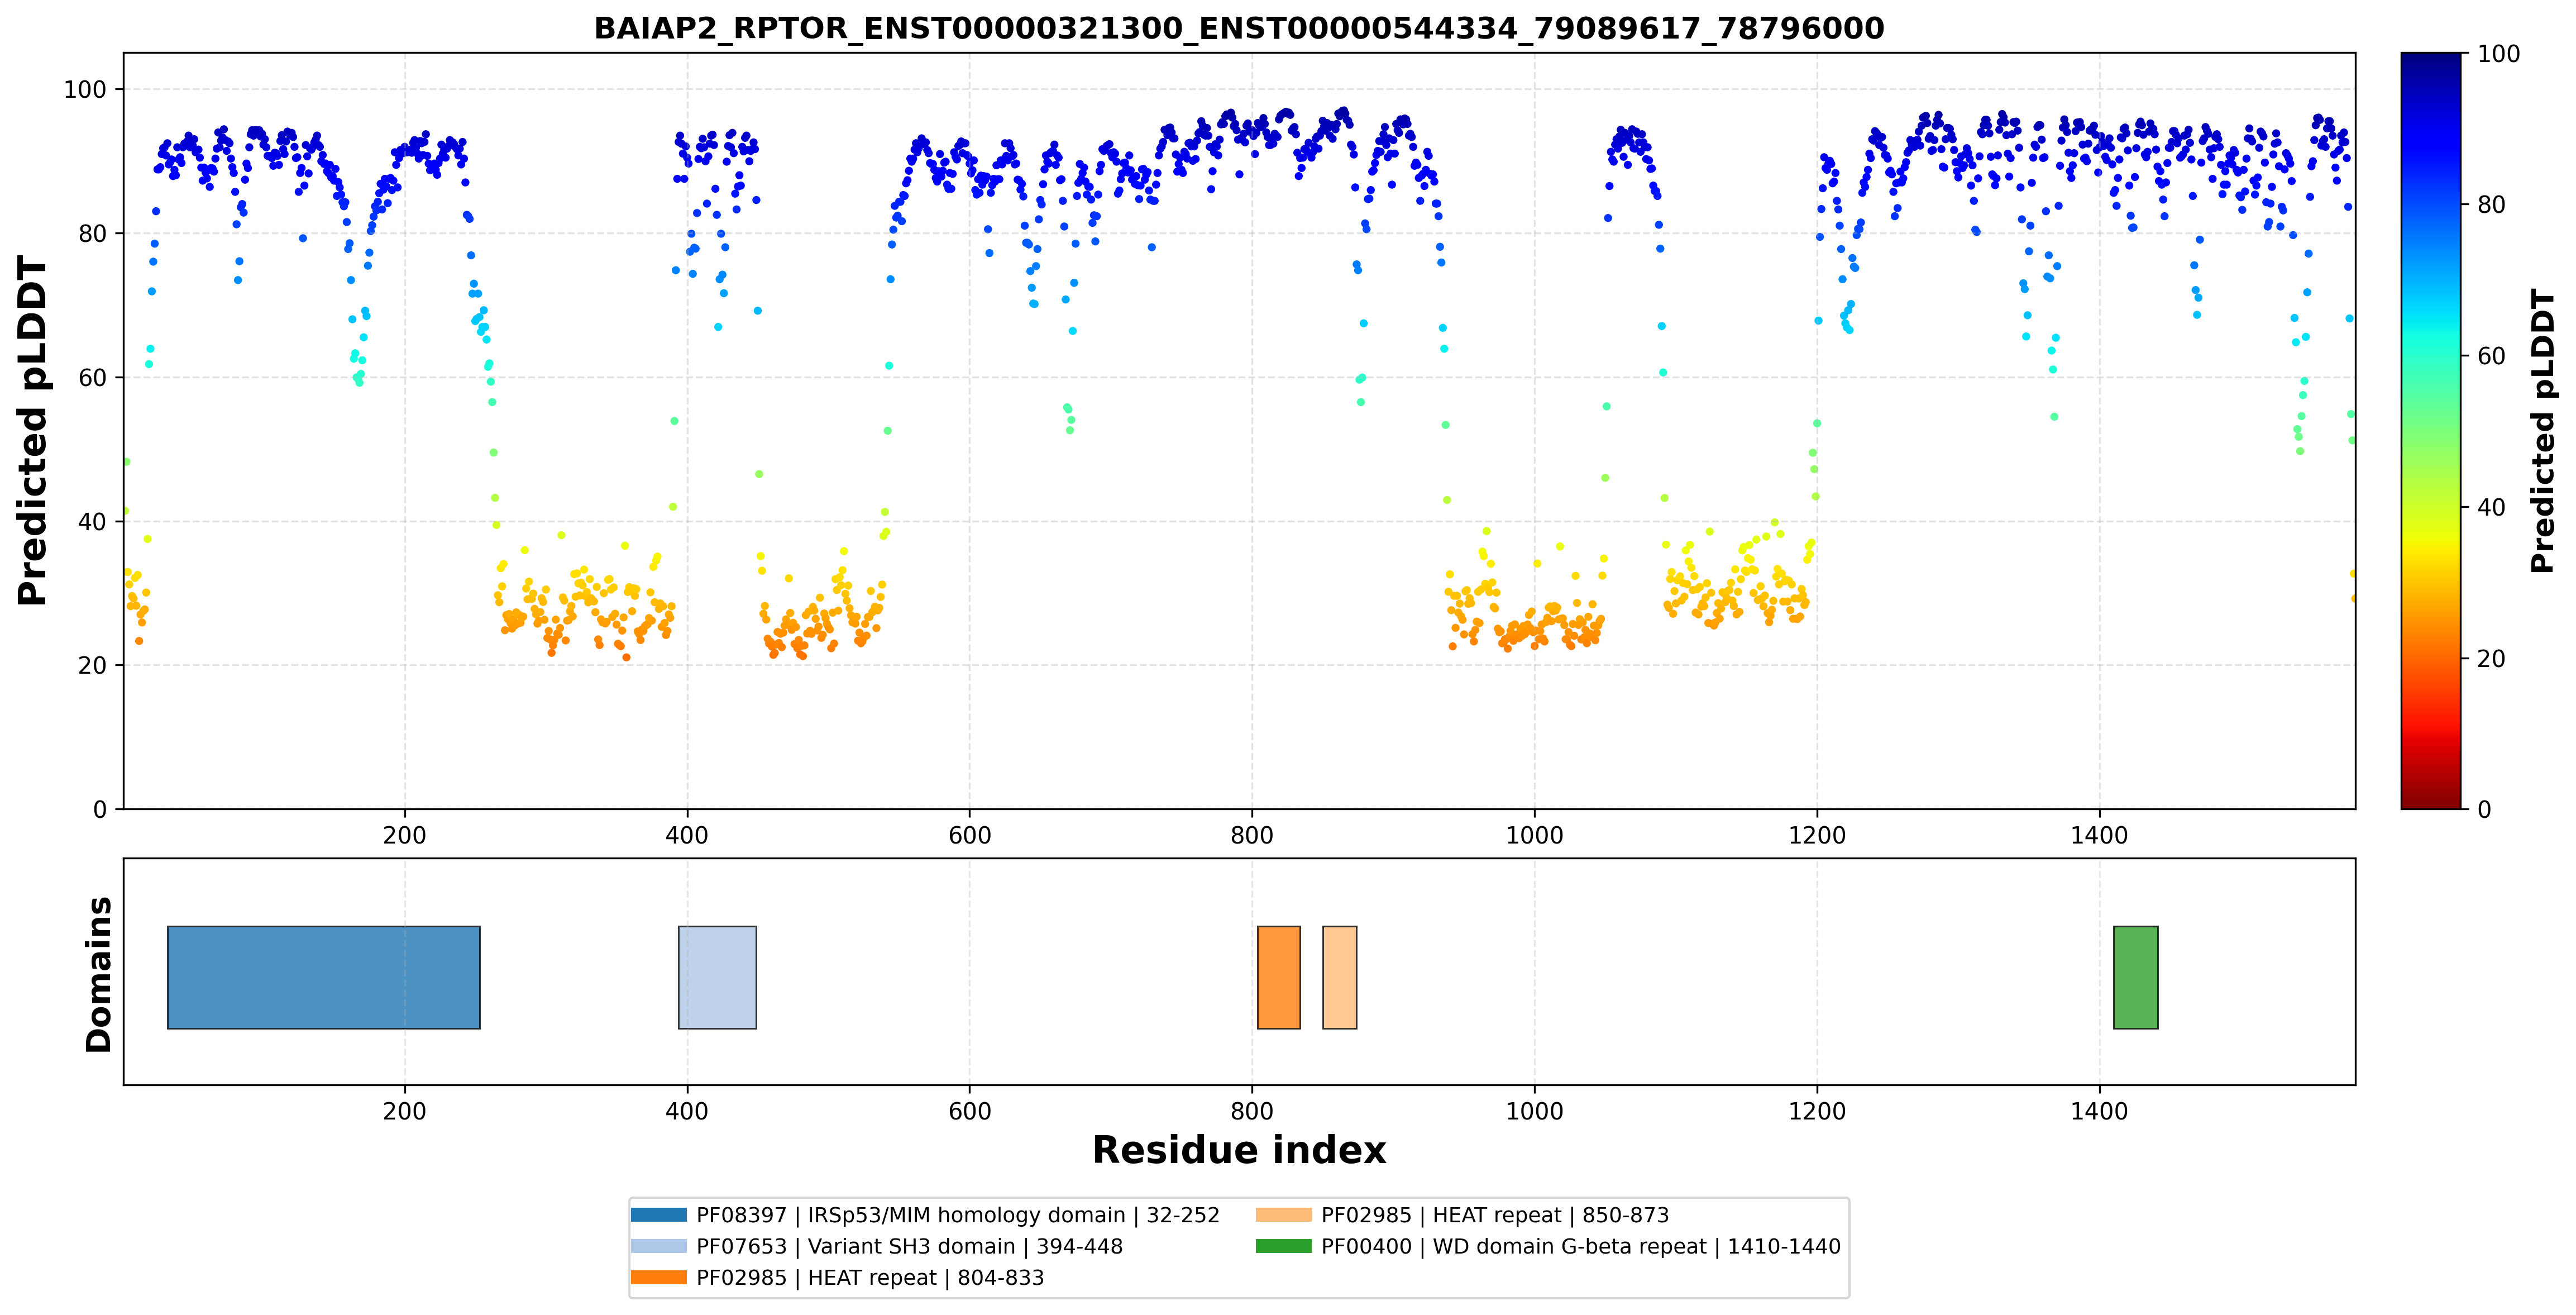Click PF00400 green legend swatch
Screen dimensions: 2576x1315
(1283, 1246)
